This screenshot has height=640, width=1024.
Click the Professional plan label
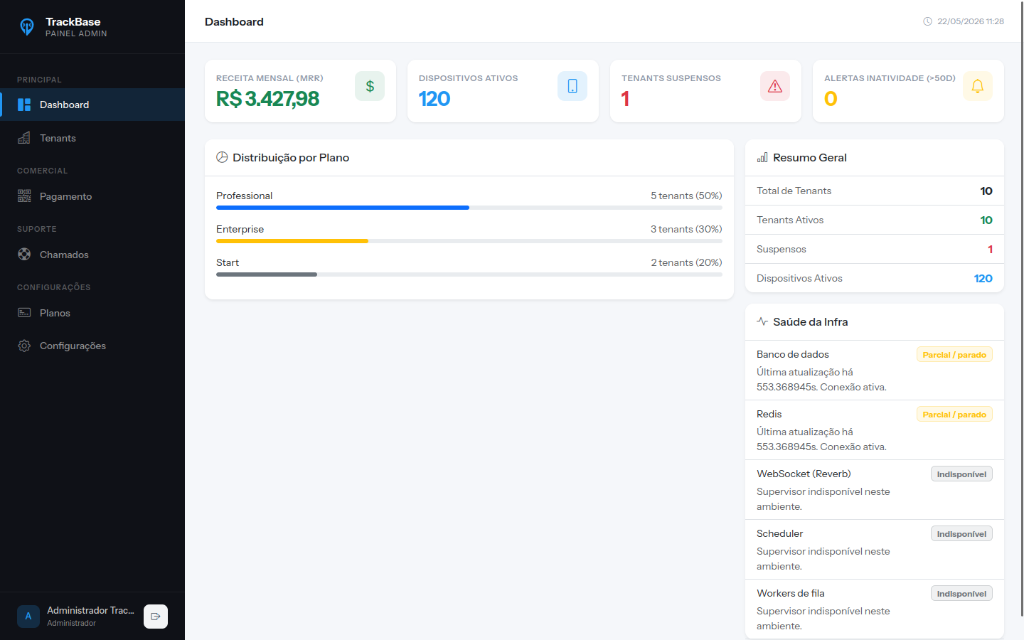click(244, 195)
